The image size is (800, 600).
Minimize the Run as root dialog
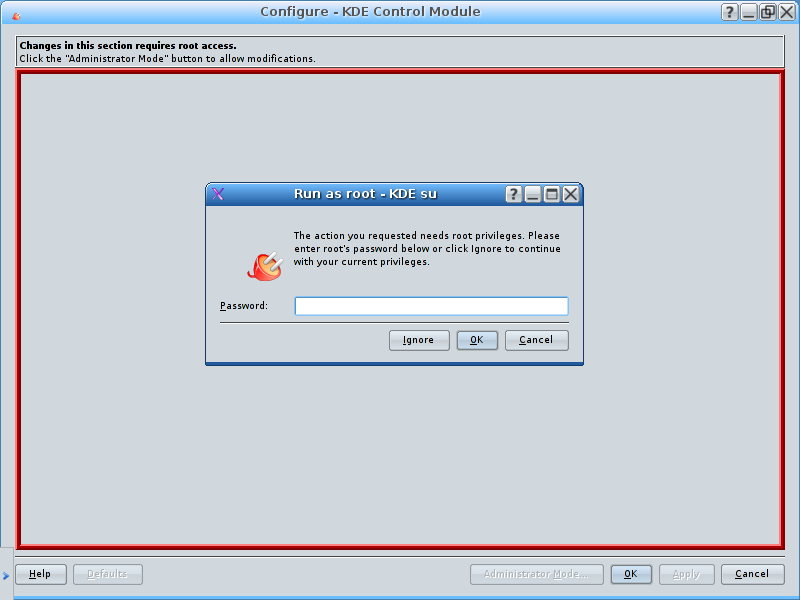[x=533, y=194]
